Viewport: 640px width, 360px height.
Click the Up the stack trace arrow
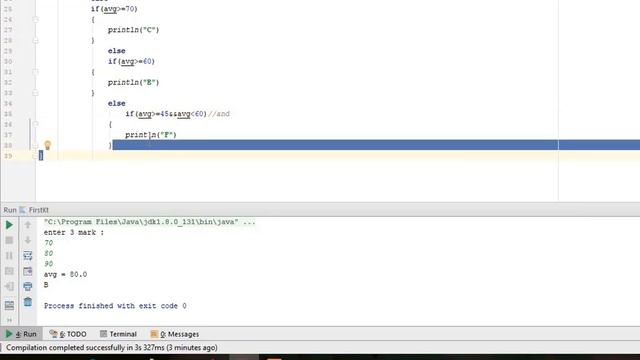pyautogui.click(x=28, y=225)
